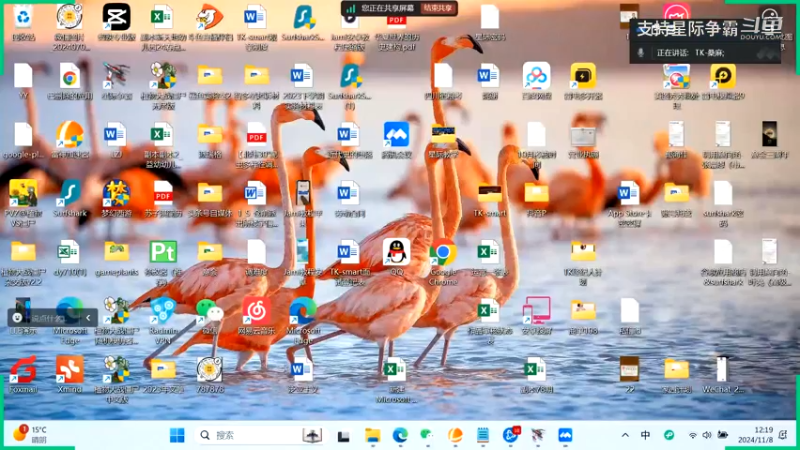
Task: Open the TK-smart folder icon
Action: pos(490,194)
